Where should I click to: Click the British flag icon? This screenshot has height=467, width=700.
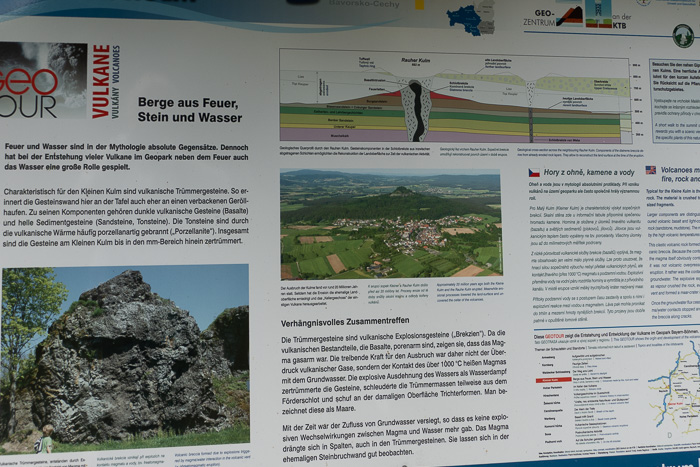tap(651, 170)
